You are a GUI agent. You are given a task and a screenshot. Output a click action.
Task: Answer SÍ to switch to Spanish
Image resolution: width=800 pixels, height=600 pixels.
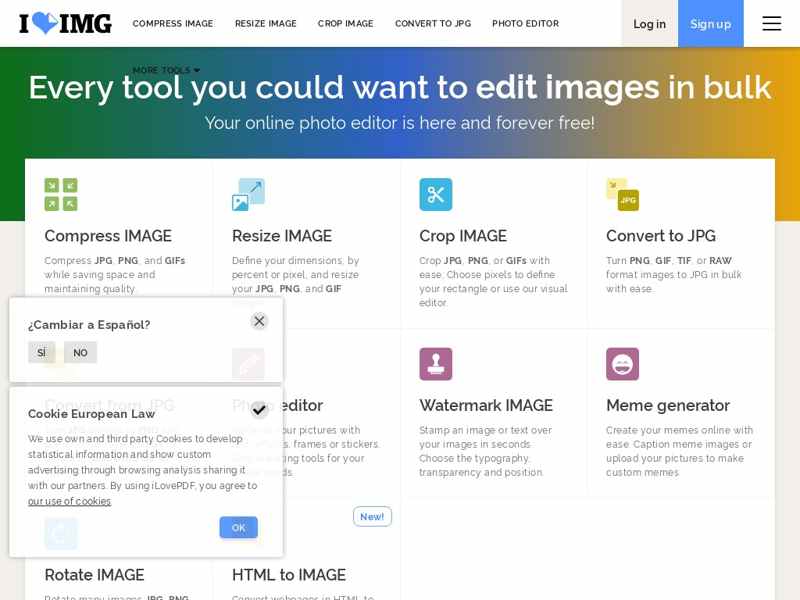point(42,353)
